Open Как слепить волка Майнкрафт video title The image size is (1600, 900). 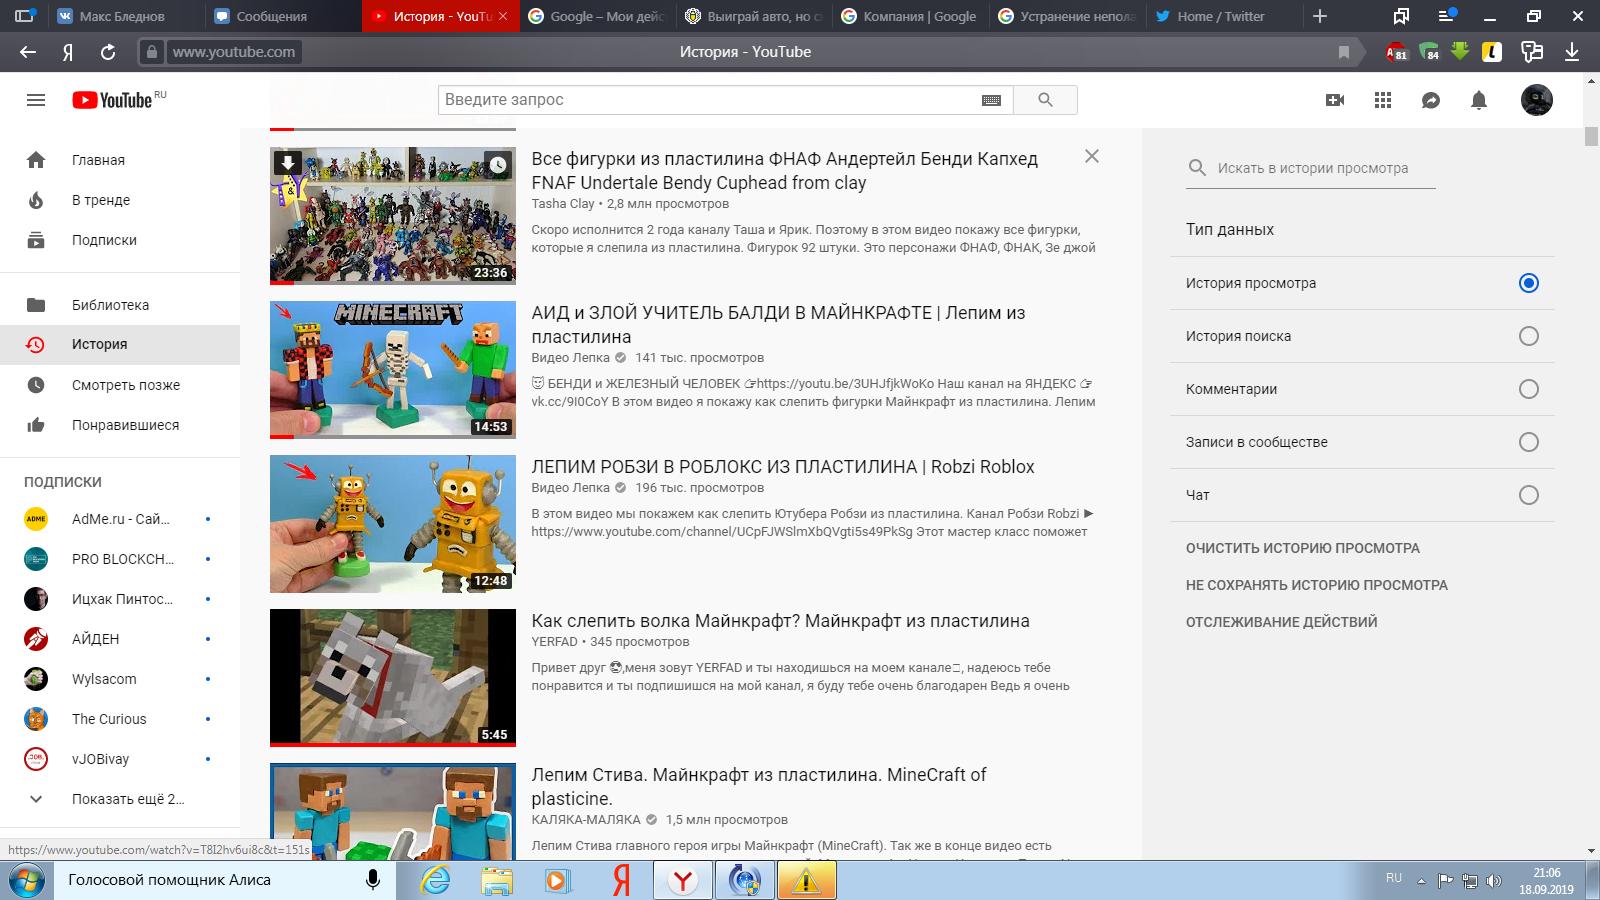coord(780,621)
